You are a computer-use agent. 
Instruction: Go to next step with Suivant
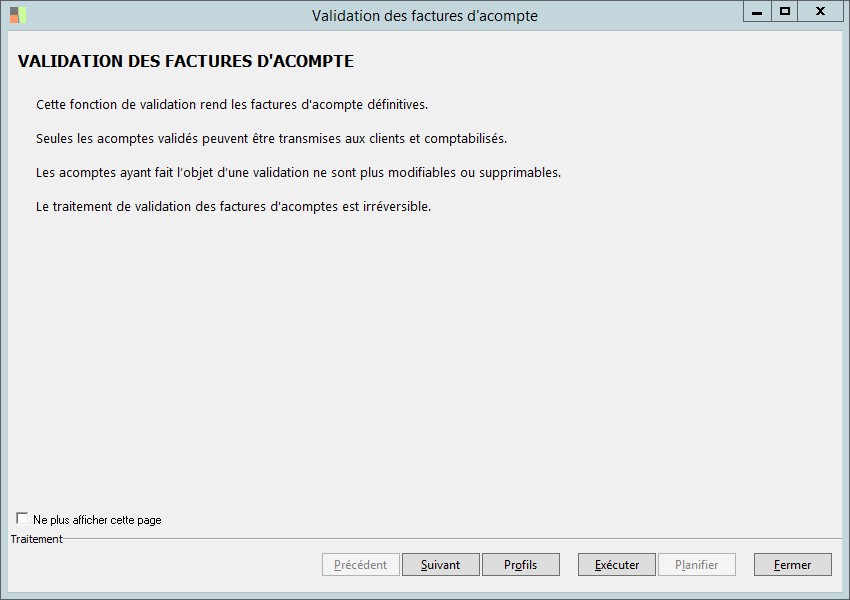point(440,565)
